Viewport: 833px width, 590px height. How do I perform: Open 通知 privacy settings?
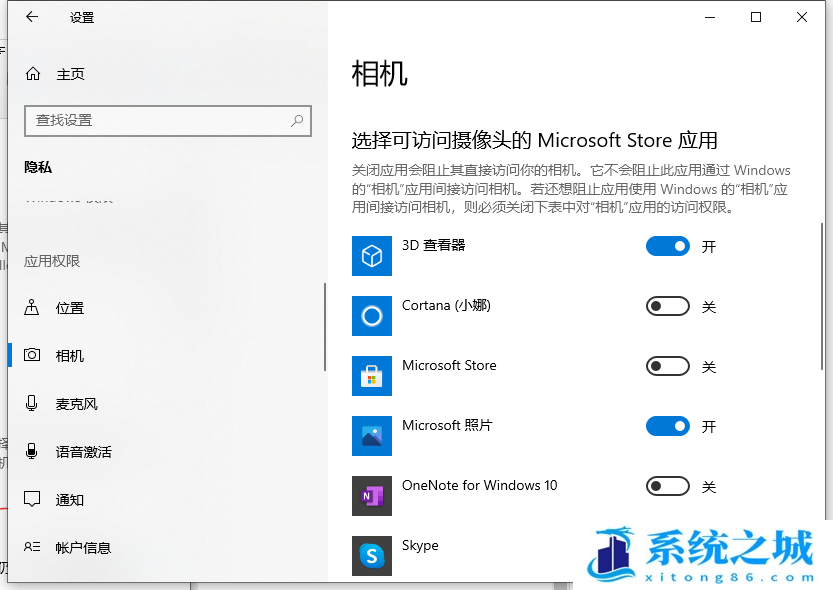166,500
